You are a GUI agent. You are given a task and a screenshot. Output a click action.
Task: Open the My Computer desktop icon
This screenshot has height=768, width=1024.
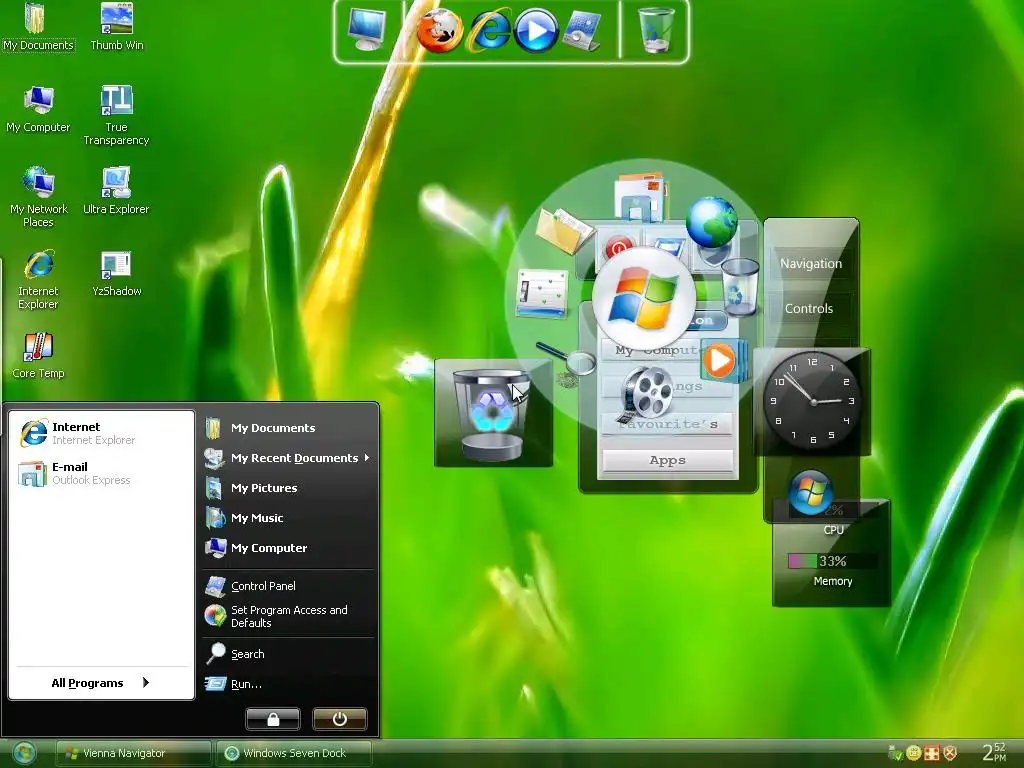[38, 110]
